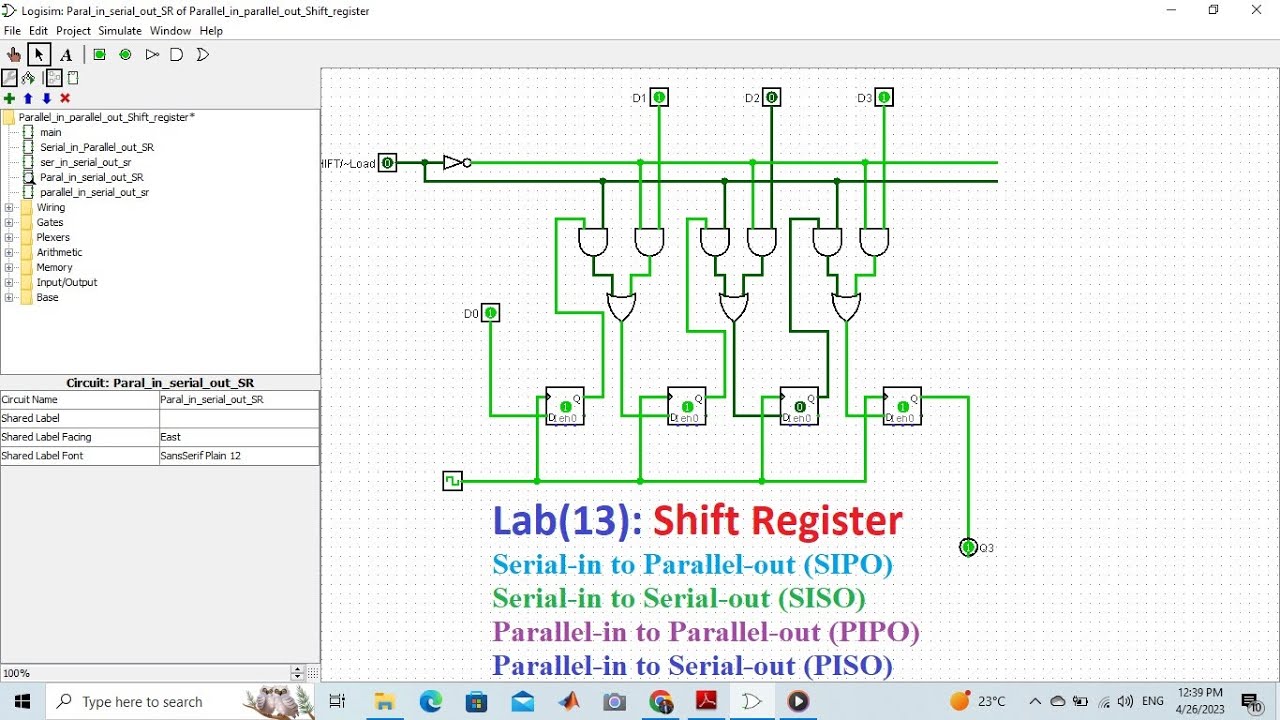Expand the Memory library folder
The height and width of the screenshot is (720, 1280).
coord(10,268)
